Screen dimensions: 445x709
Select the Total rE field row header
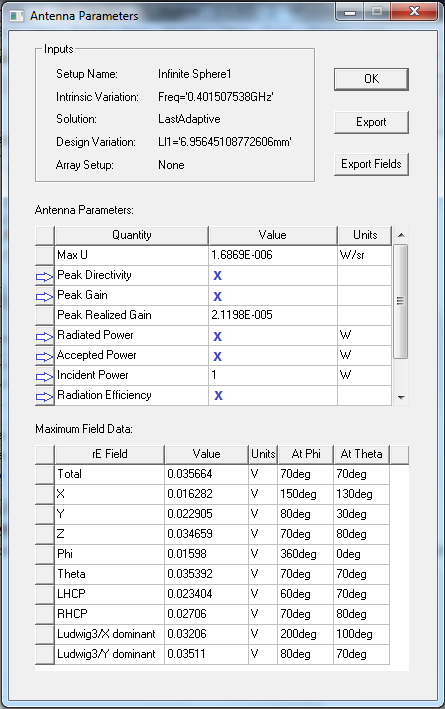pos(45,474)
